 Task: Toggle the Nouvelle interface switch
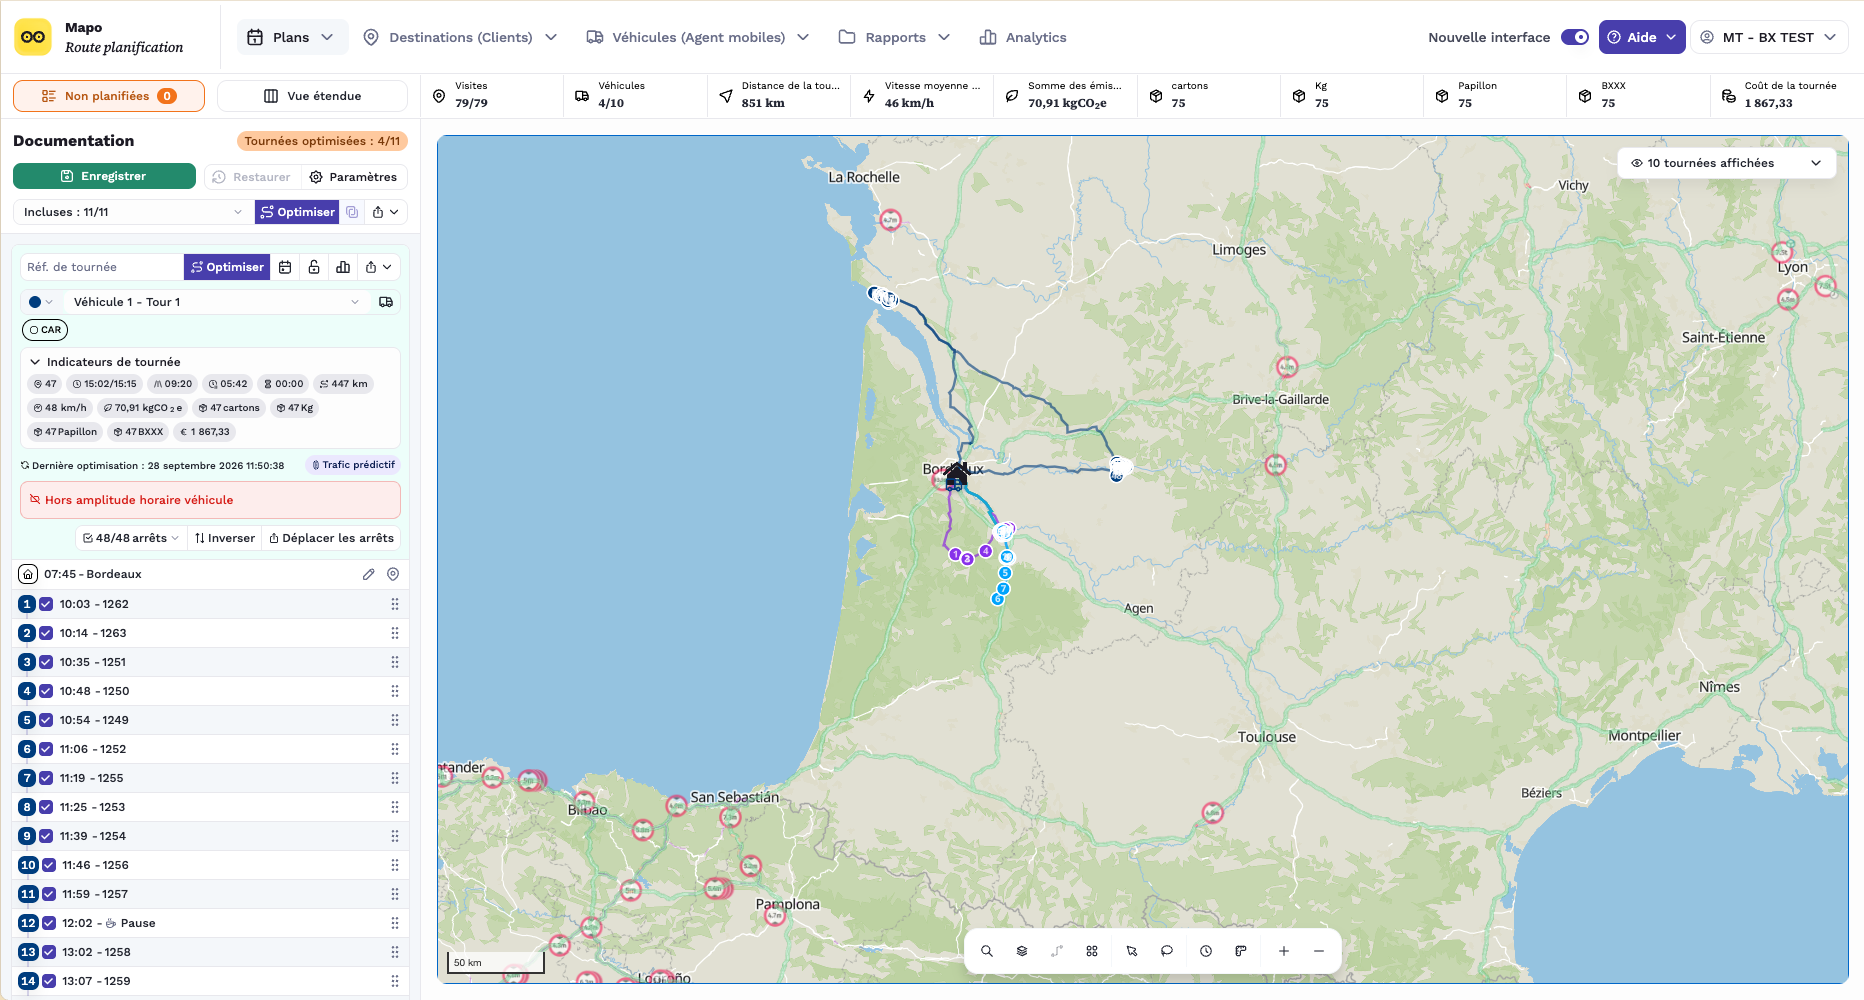1575,37
